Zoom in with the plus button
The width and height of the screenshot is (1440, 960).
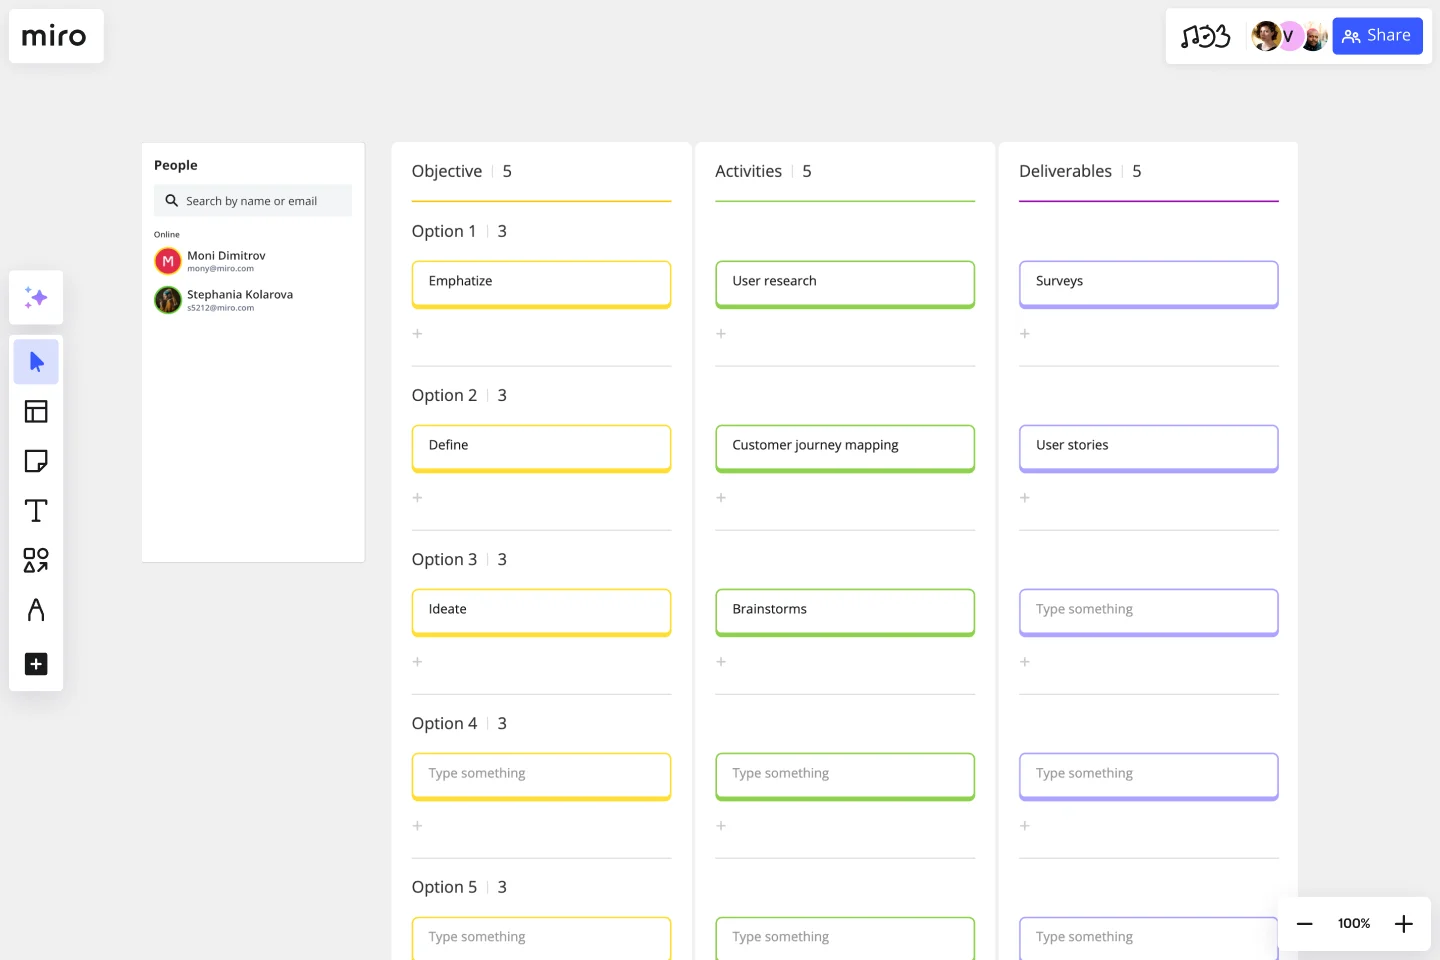1404,924
